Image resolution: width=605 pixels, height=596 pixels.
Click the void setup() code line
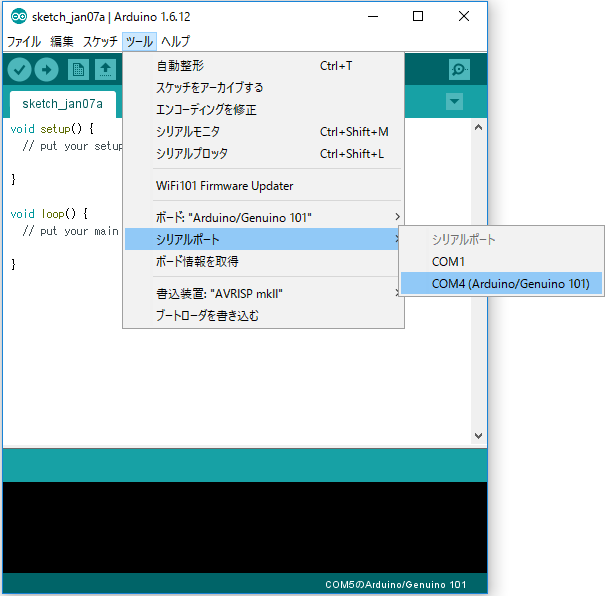coord(52,129)
